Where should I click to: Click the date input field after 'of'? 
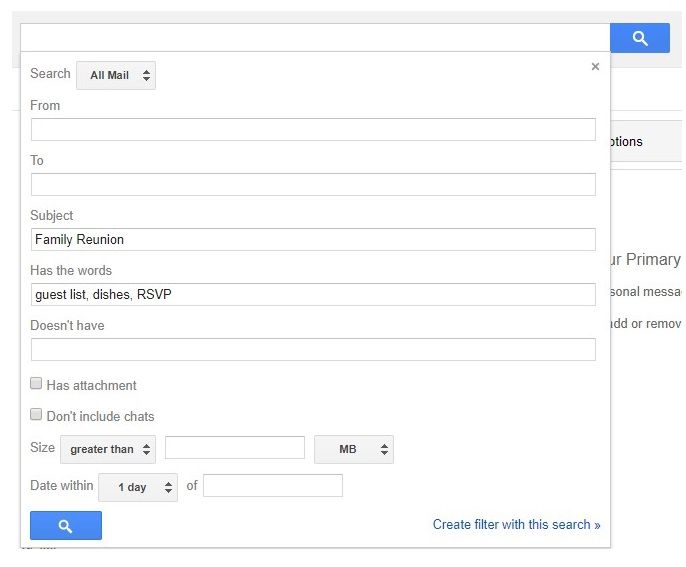click(273, 486)
